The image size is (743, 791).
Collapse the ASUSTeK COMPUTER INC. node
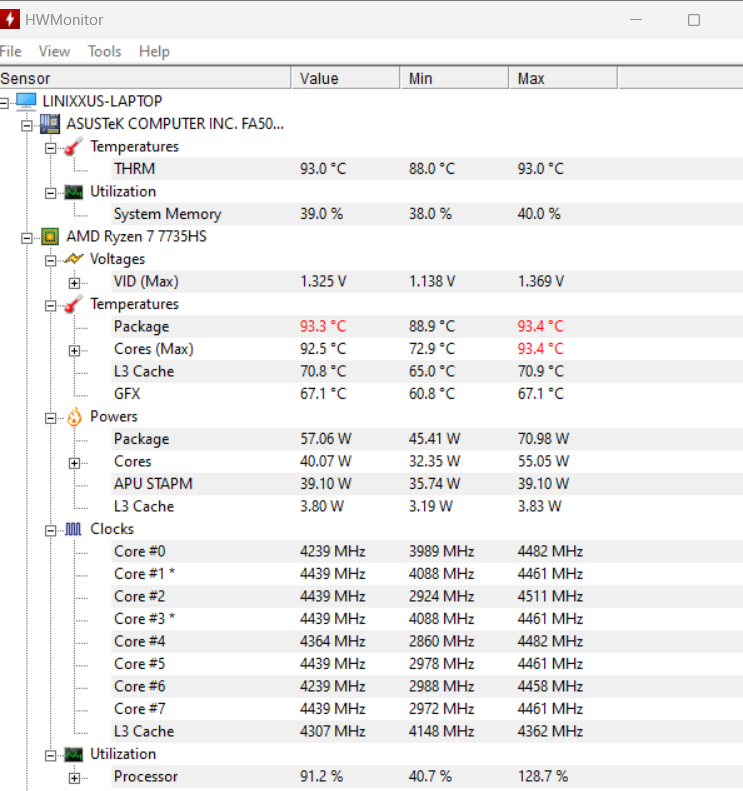coord(27,126)
